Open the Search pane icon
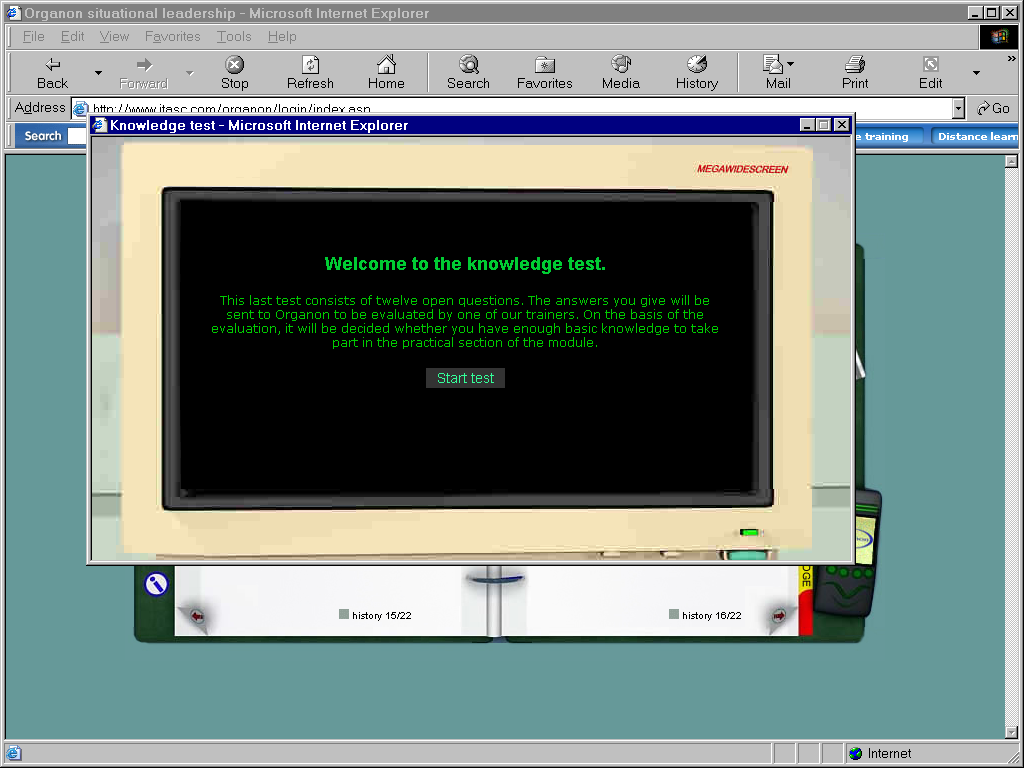Image resolution: width=1024 pixels, height=768 pixels. 468,73
